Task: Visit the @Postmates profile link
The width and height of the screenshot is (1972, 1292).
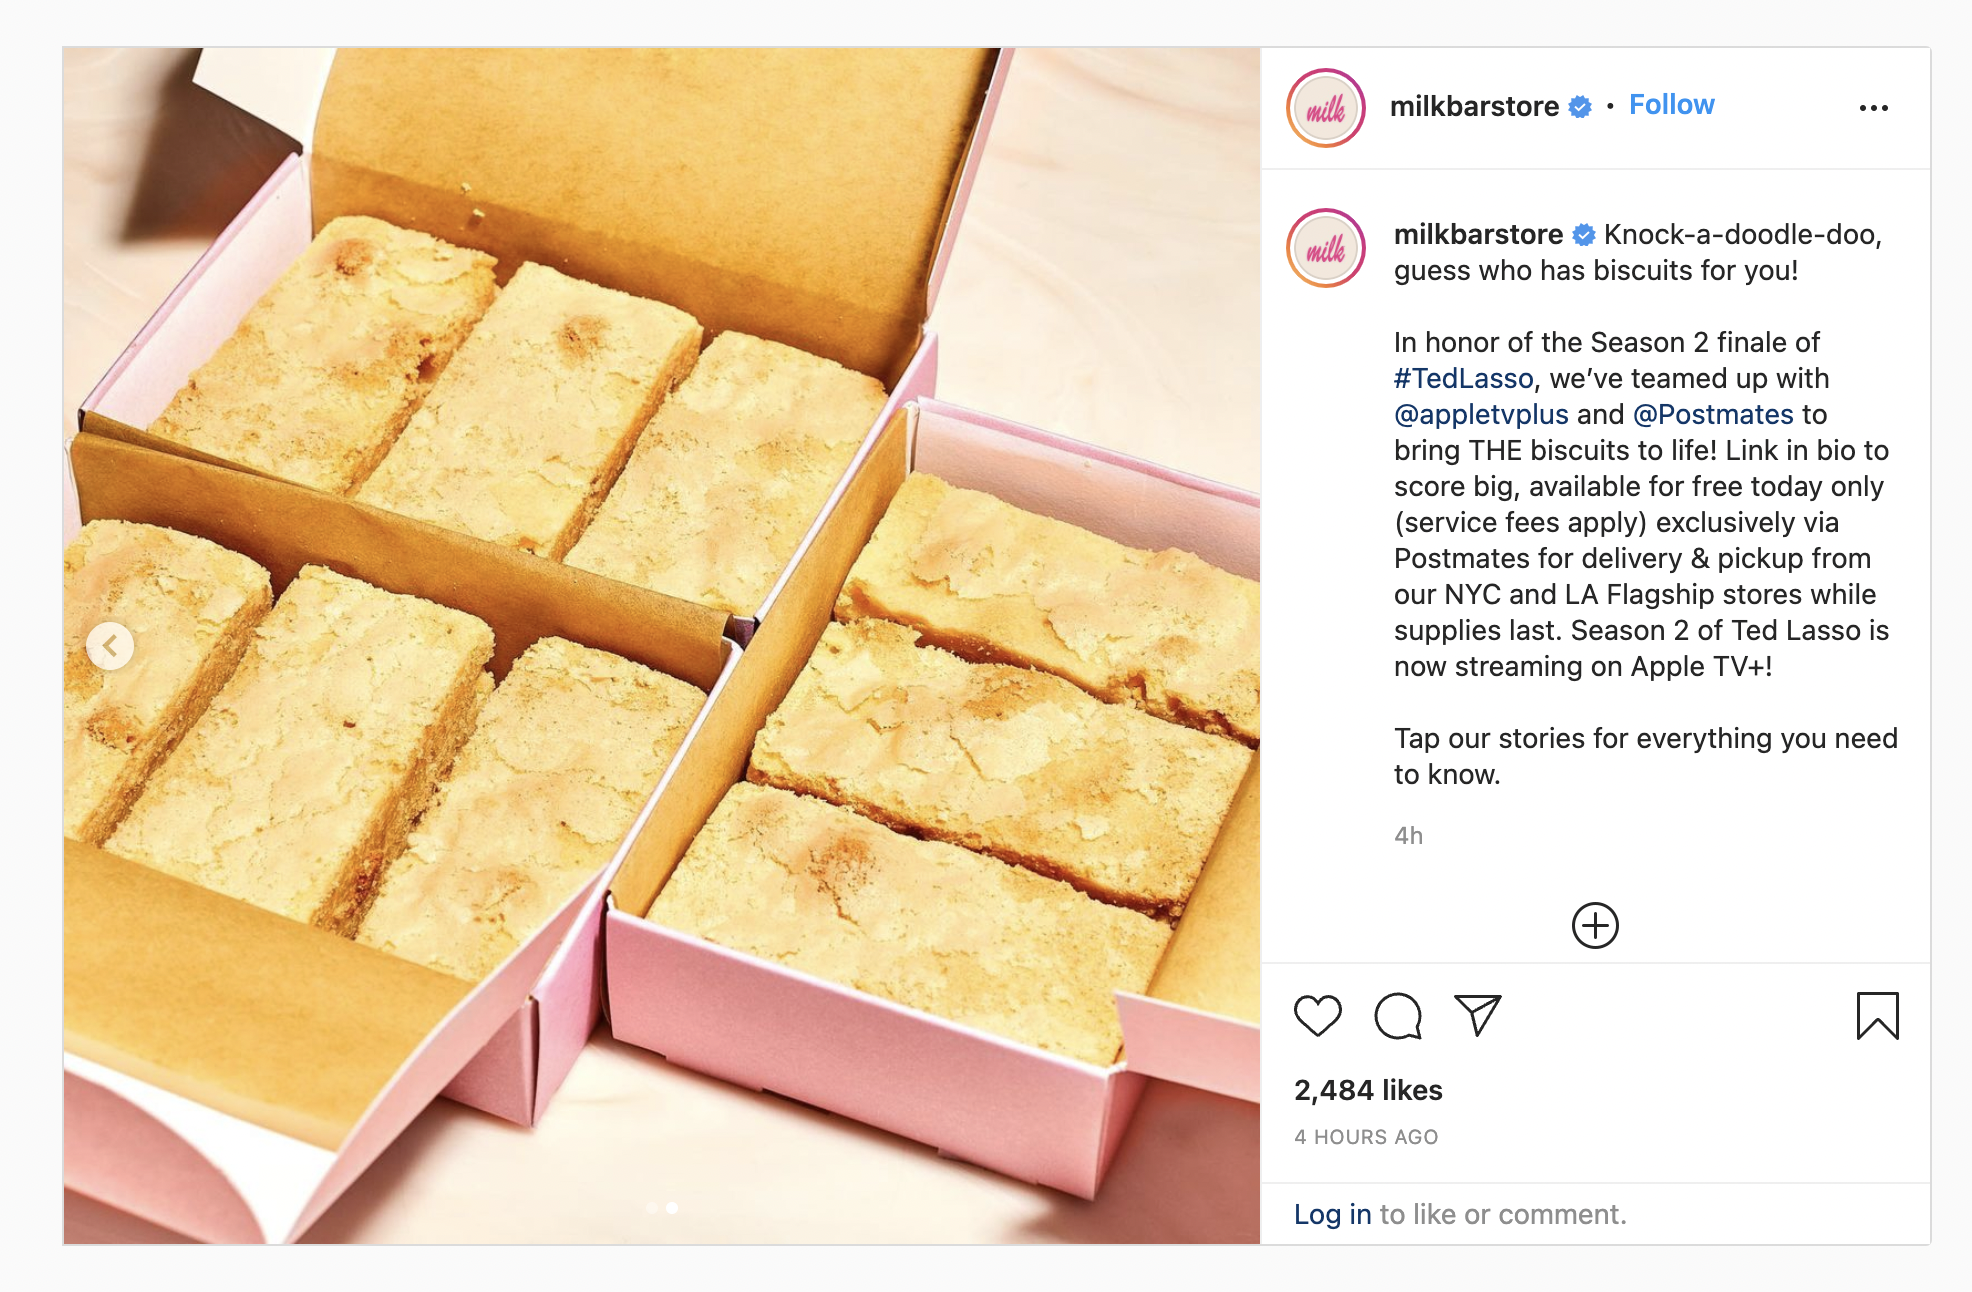Action: pos(1713,414)
